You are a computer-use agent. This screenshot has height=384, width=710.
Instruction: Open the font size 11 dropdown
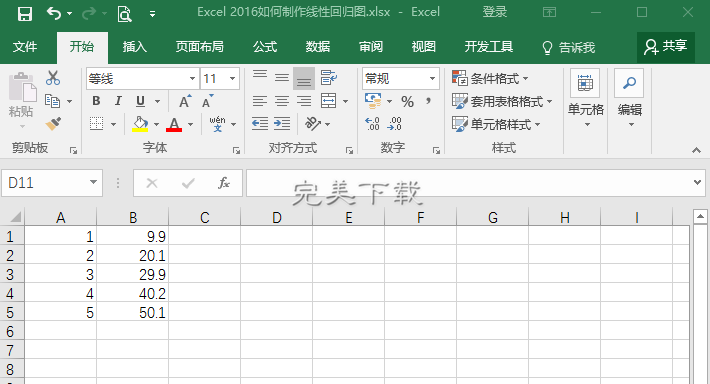pyautogui.click(x=232, y=79)
